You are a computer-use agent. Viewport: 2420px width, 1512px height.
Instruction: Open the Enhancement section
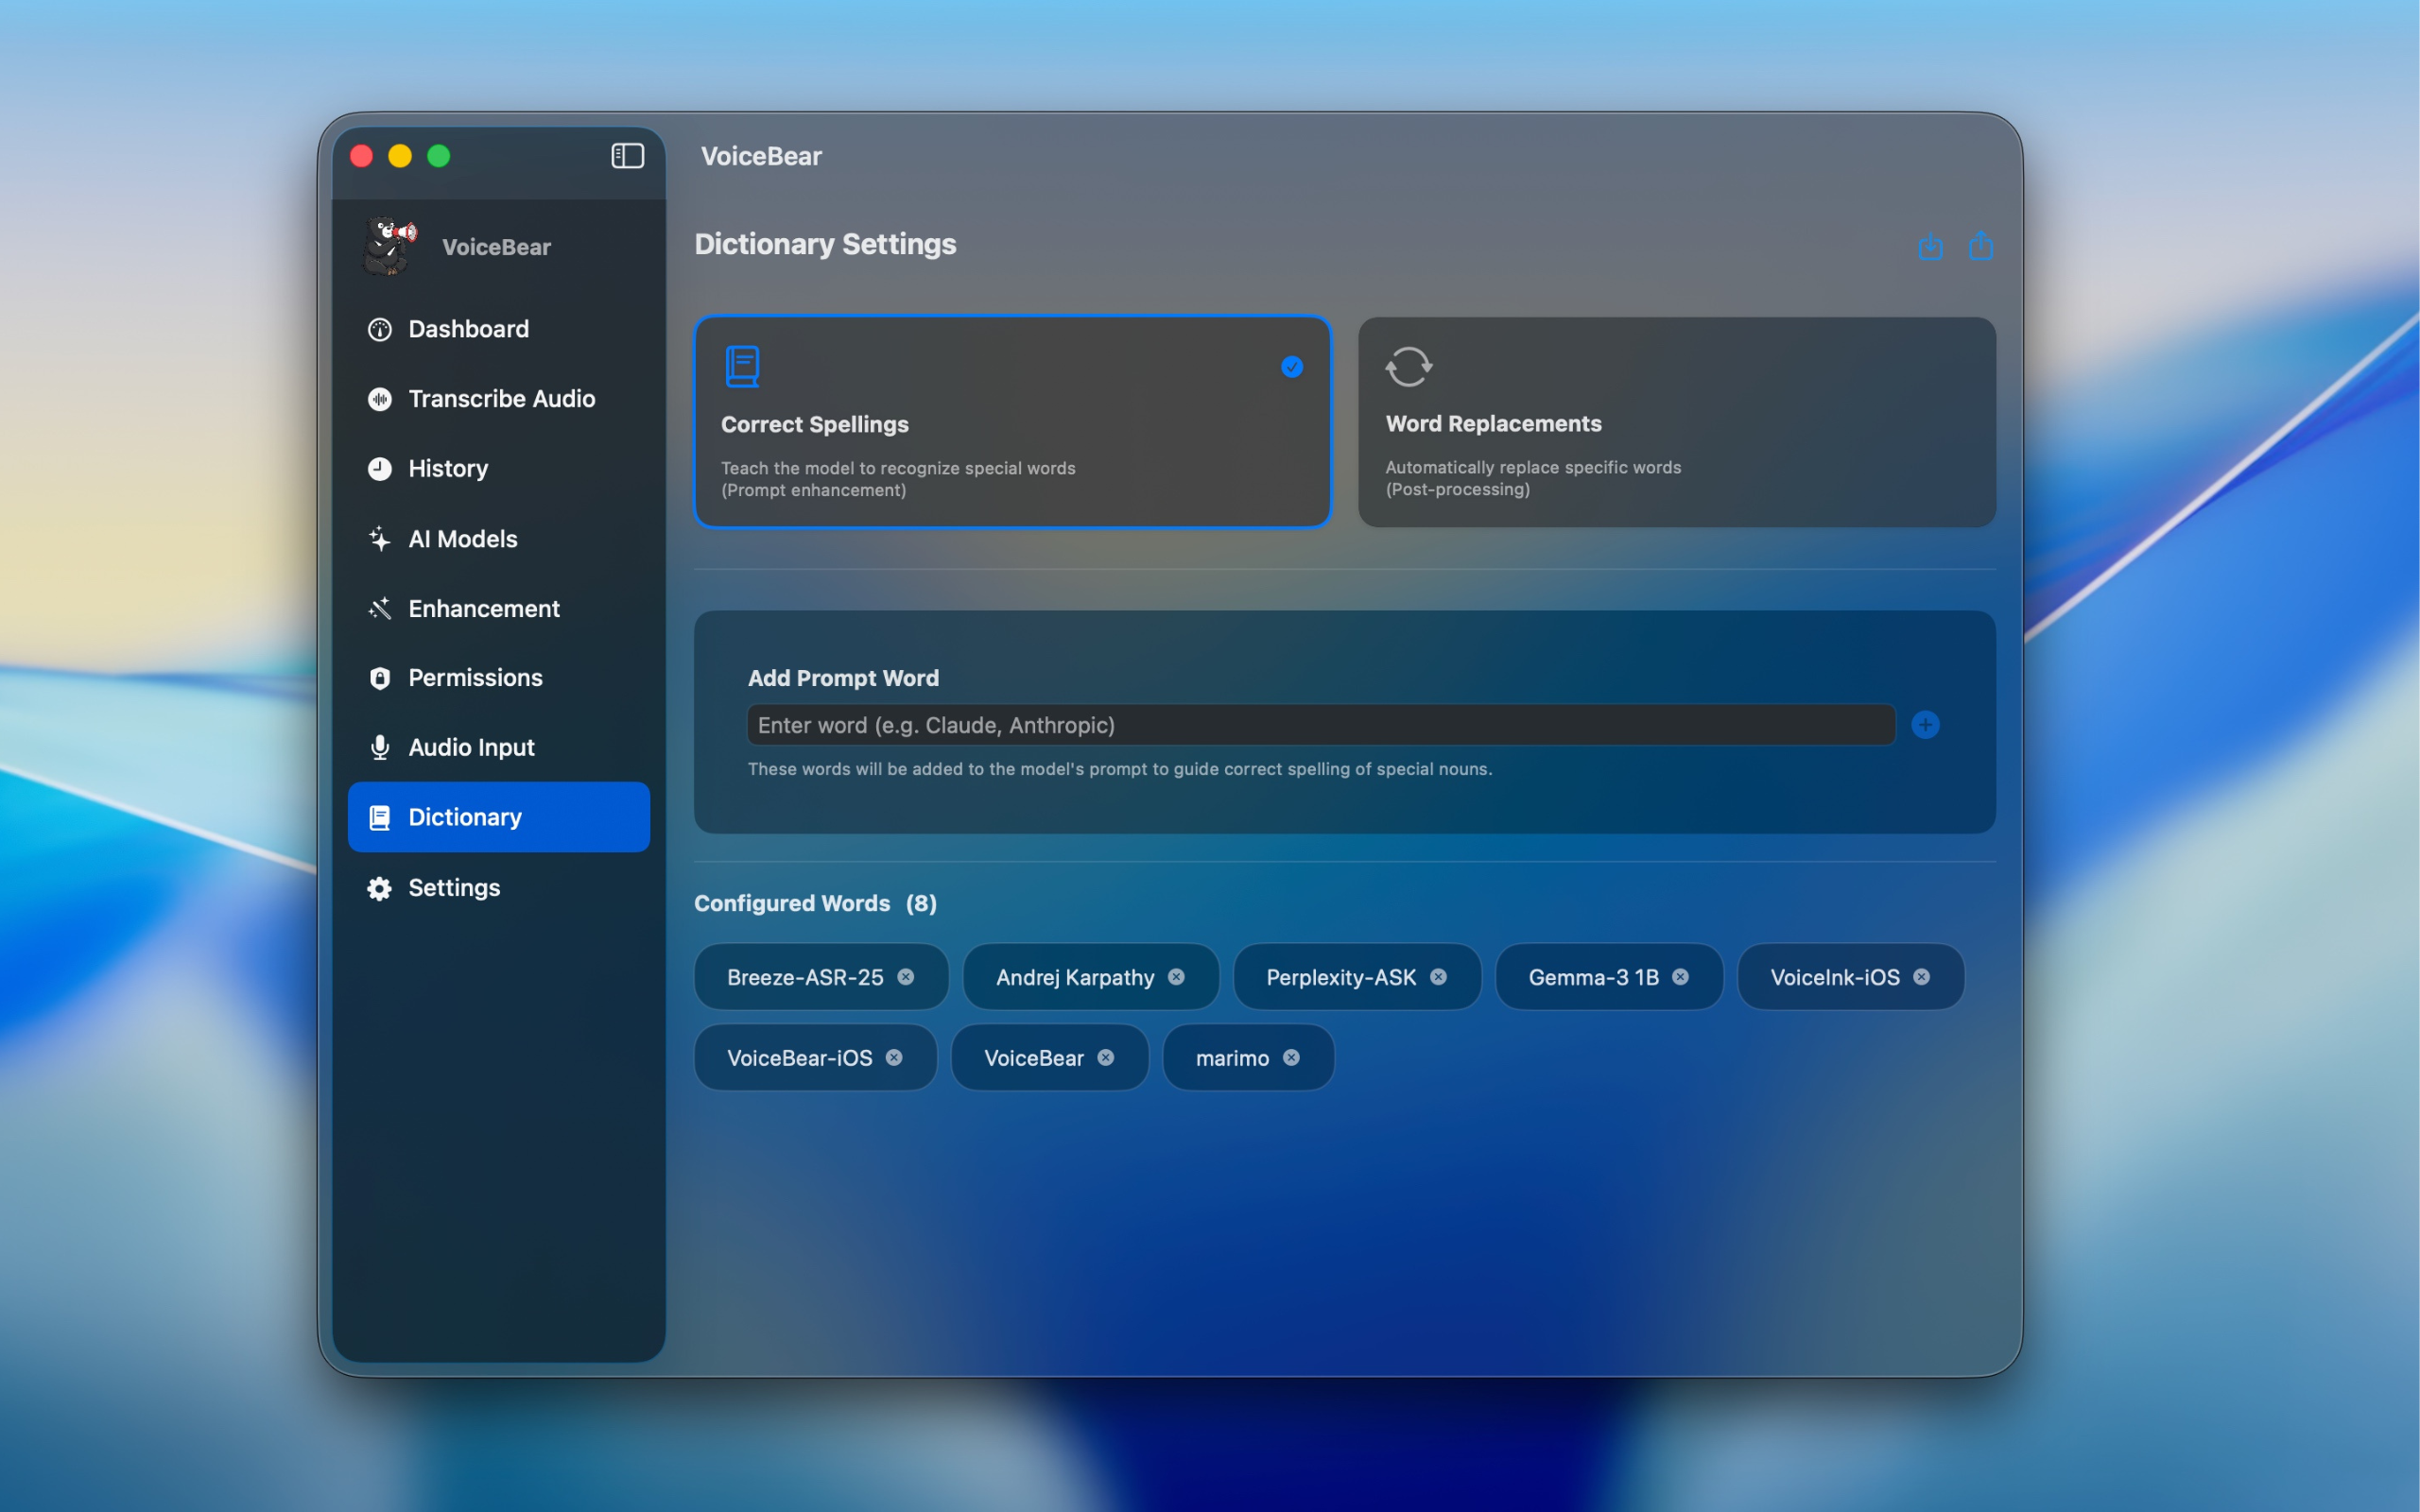(498, 608)
